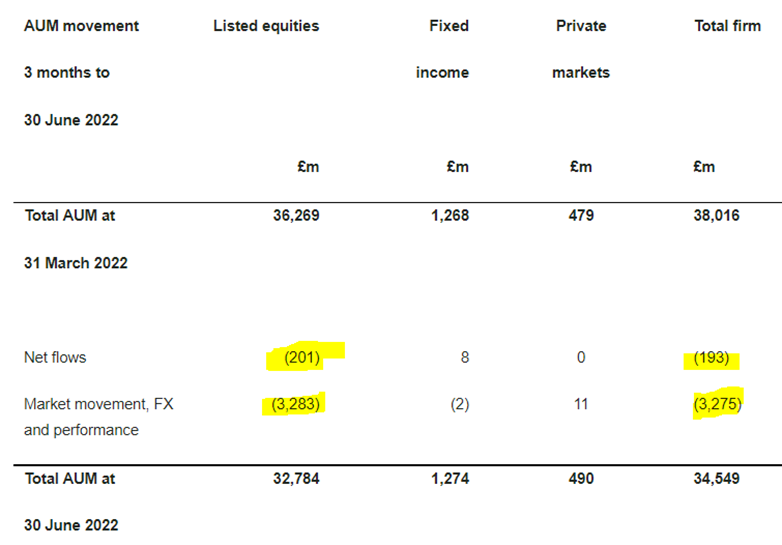Image resolution: width=782 pixels, height=545 pixels.
Task: Click the 34,549 total closing AUM value
Action: [x=717, y=479]
